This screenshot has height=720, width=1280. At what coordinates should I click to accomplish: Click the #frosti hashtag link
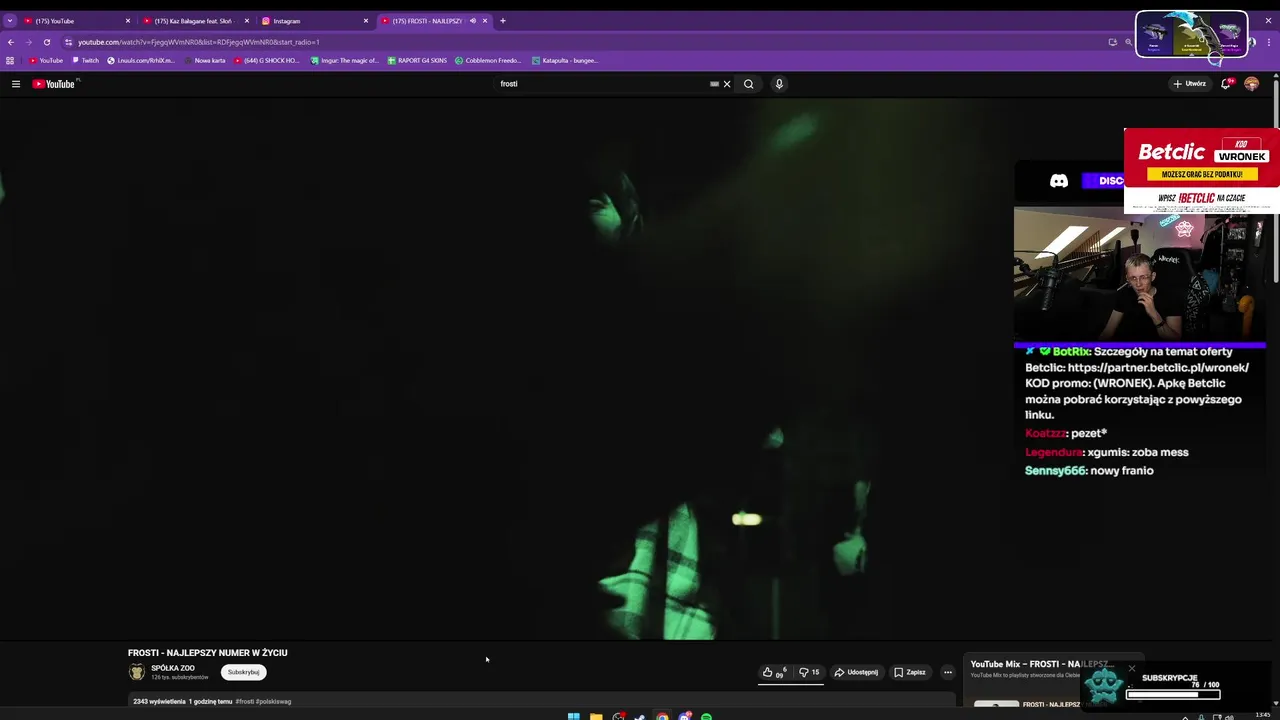pos(245,701)
